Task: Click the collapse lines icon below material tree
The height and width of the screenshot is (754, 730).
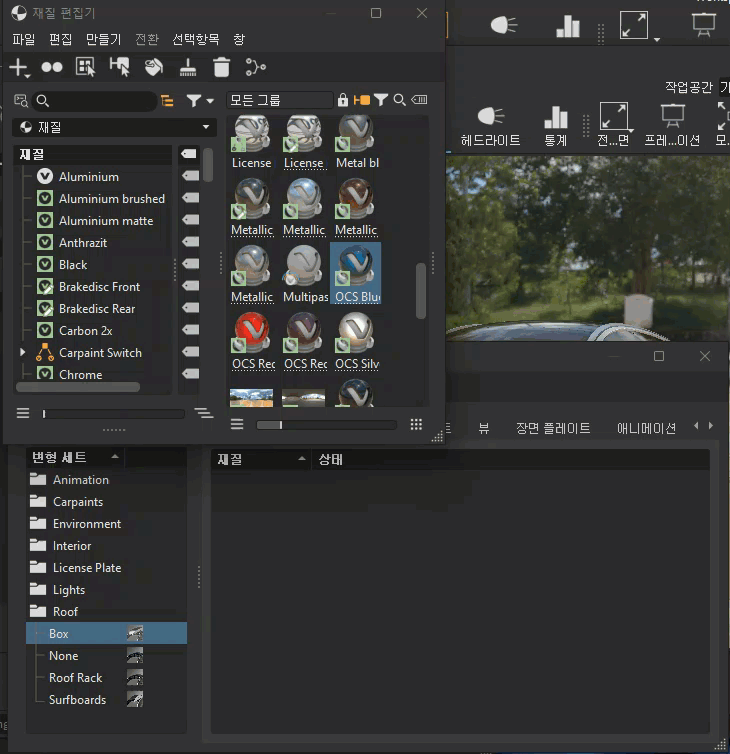Action: coord(23,413)
